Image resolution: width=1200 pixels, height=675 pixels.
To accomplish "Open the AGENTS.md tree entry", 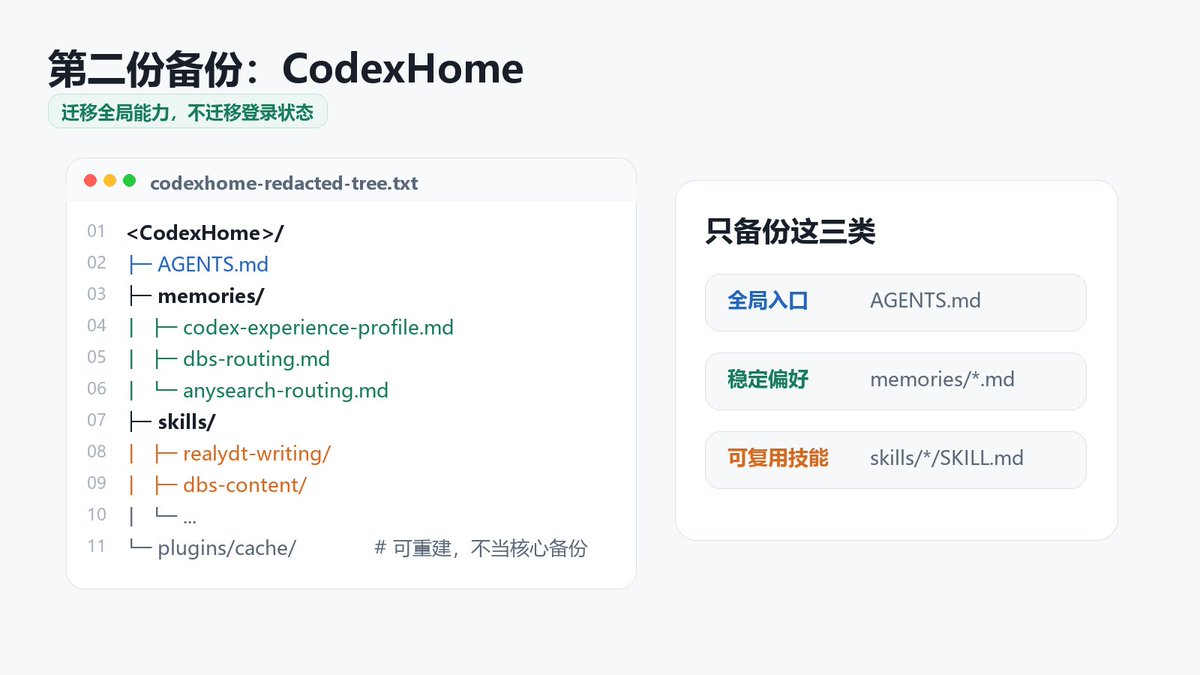I will (x=213, y=265).
